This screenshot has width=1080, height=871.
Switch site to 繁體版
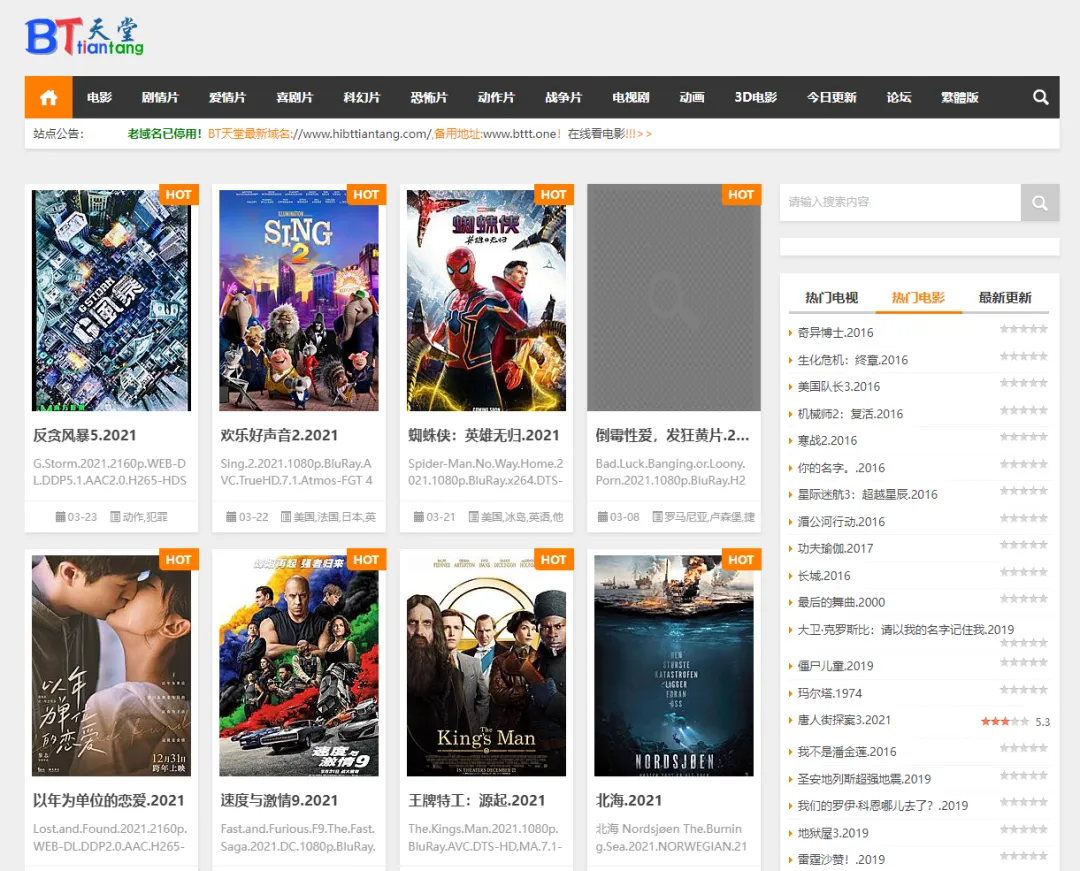pos(959,97)
